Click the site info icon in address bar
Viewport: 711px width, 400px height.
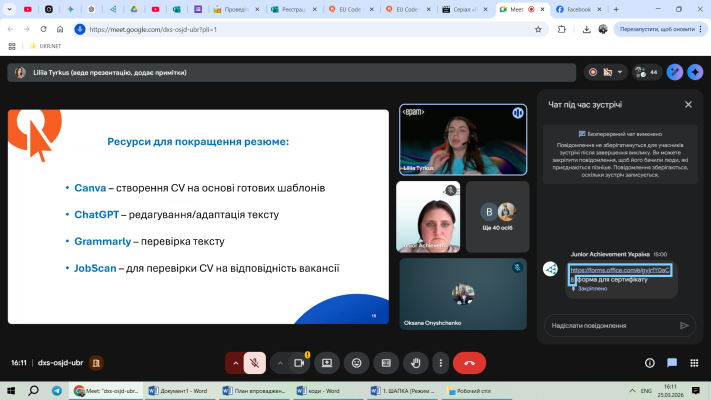(80, 29)
